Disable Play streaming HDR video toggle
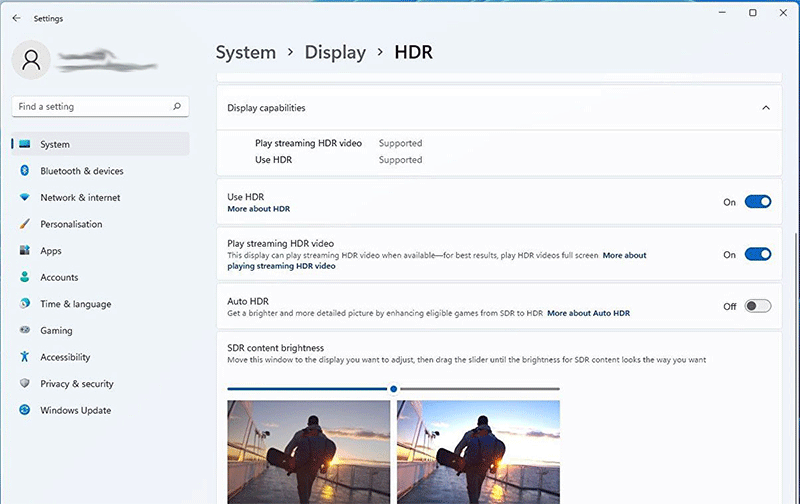800x504 pixels. (x=758, y=254)
